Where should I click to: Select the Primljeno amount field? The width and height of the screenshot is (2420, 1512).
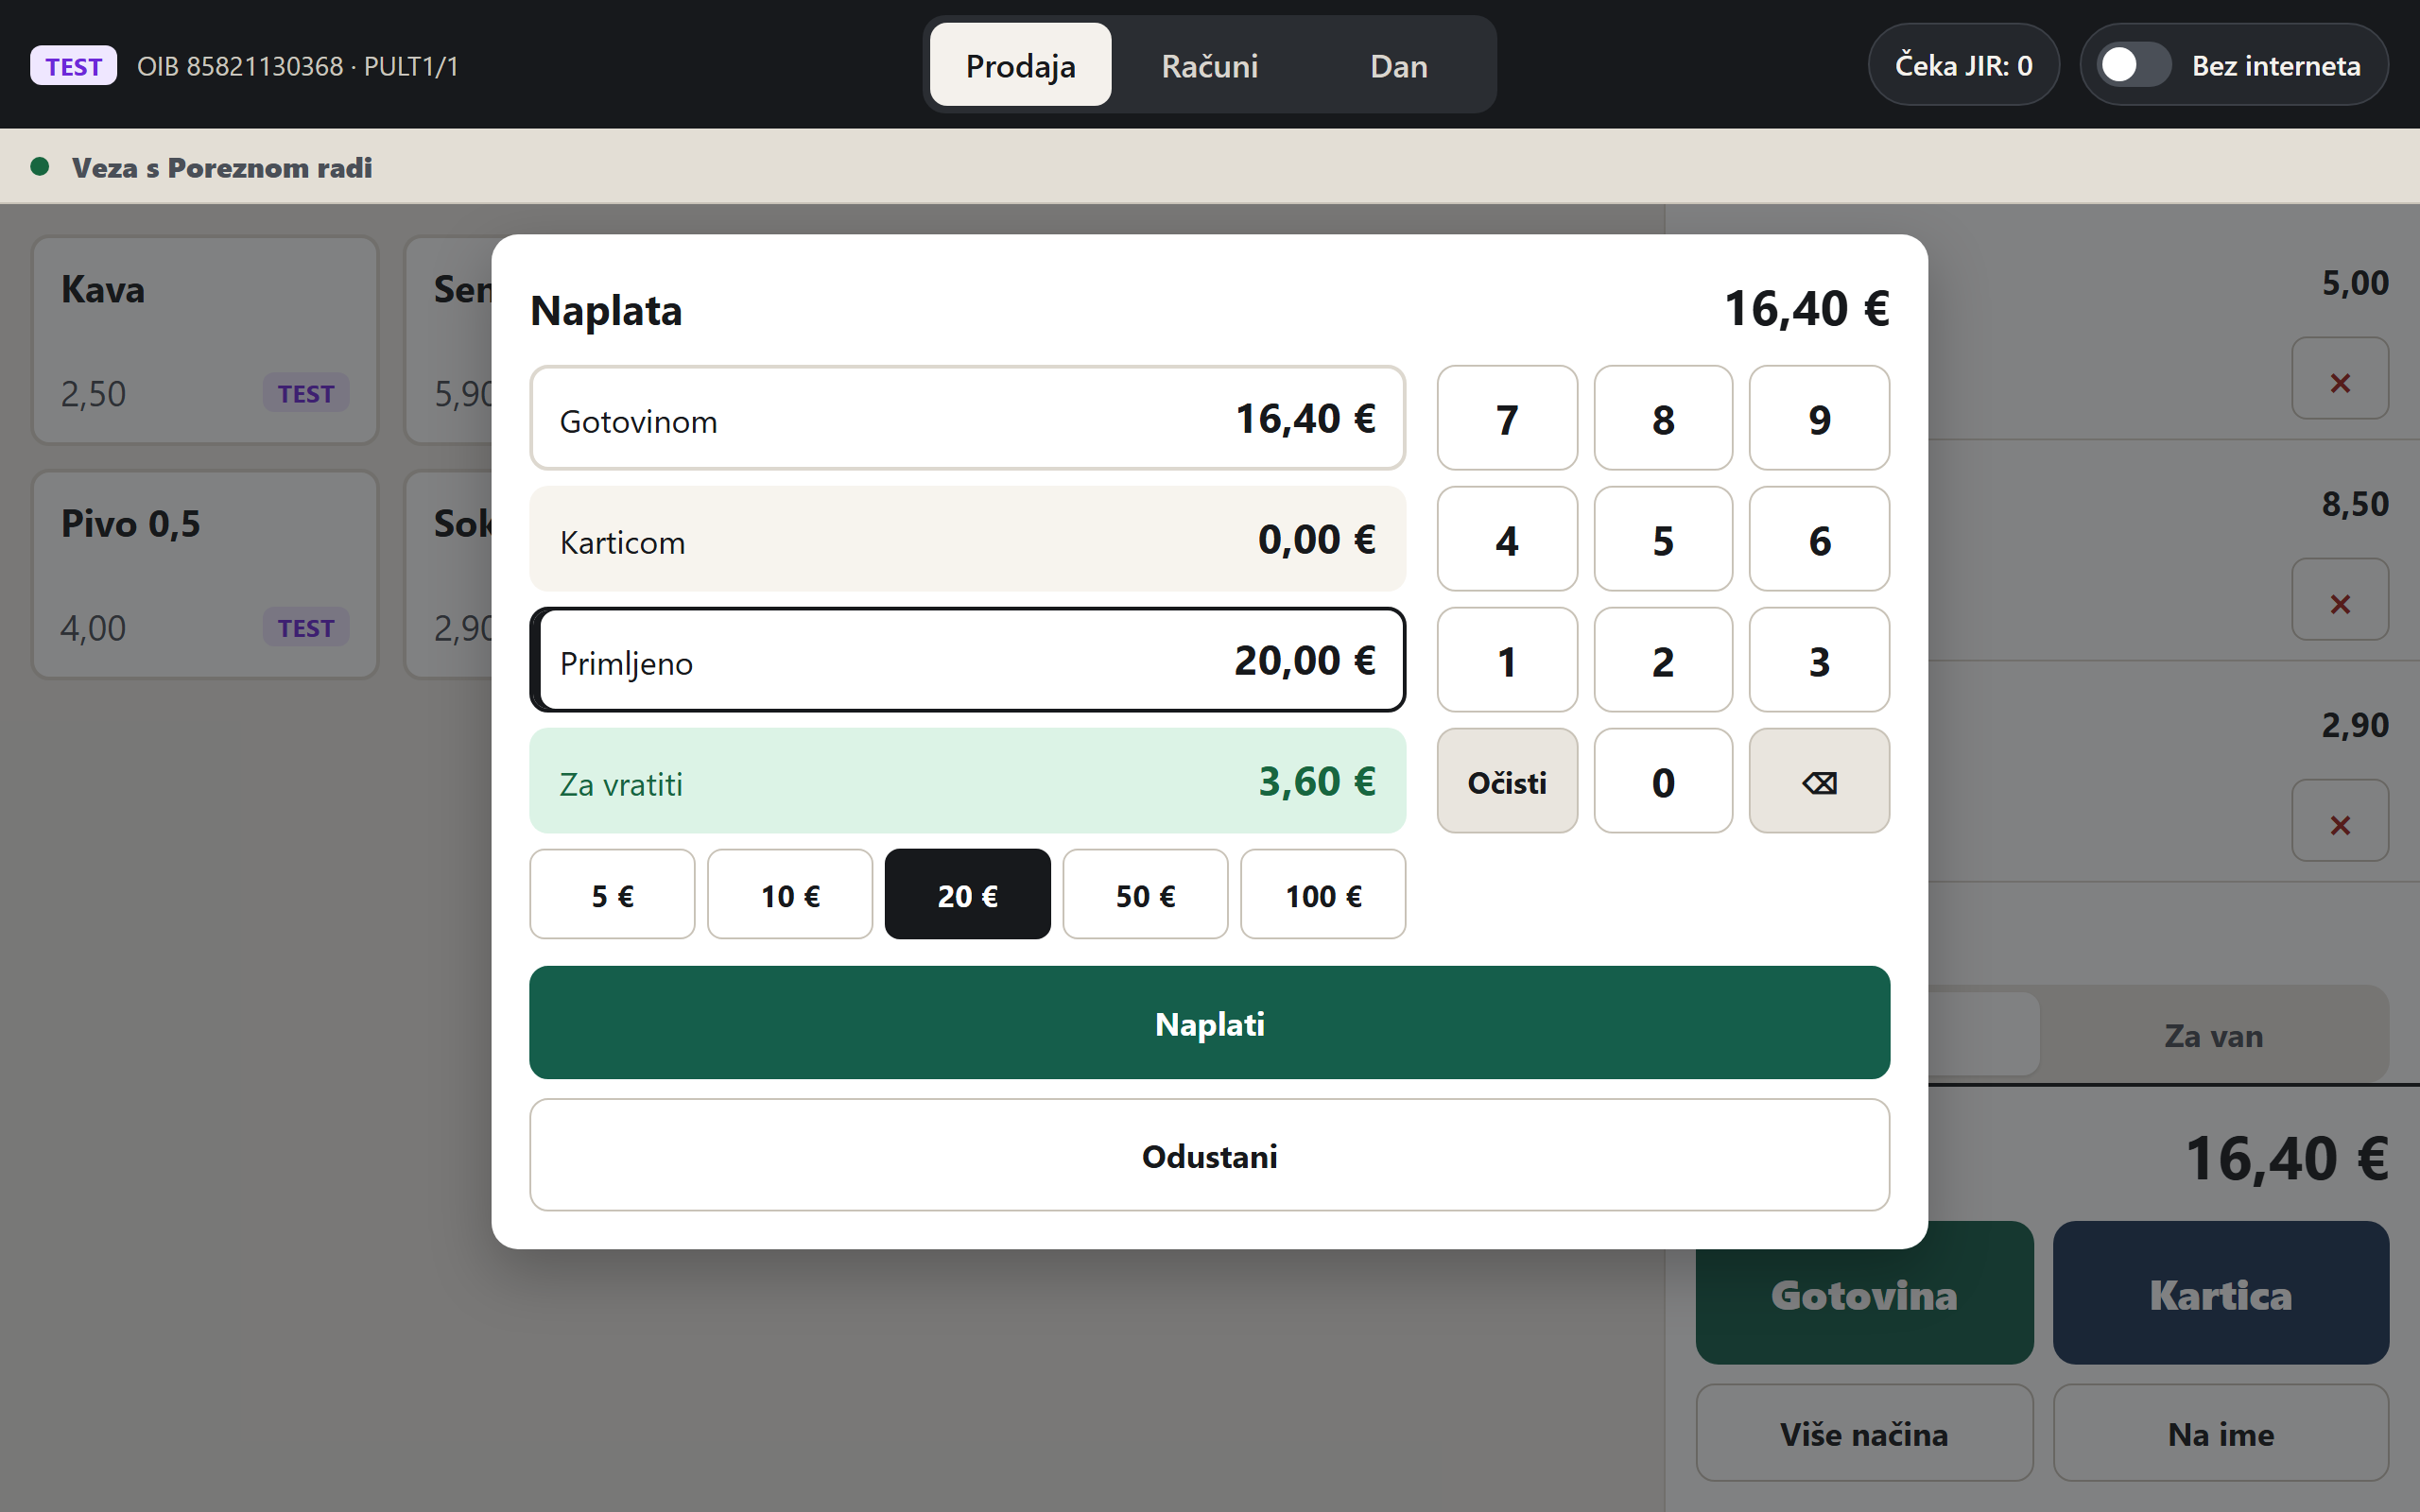point(967,660)
